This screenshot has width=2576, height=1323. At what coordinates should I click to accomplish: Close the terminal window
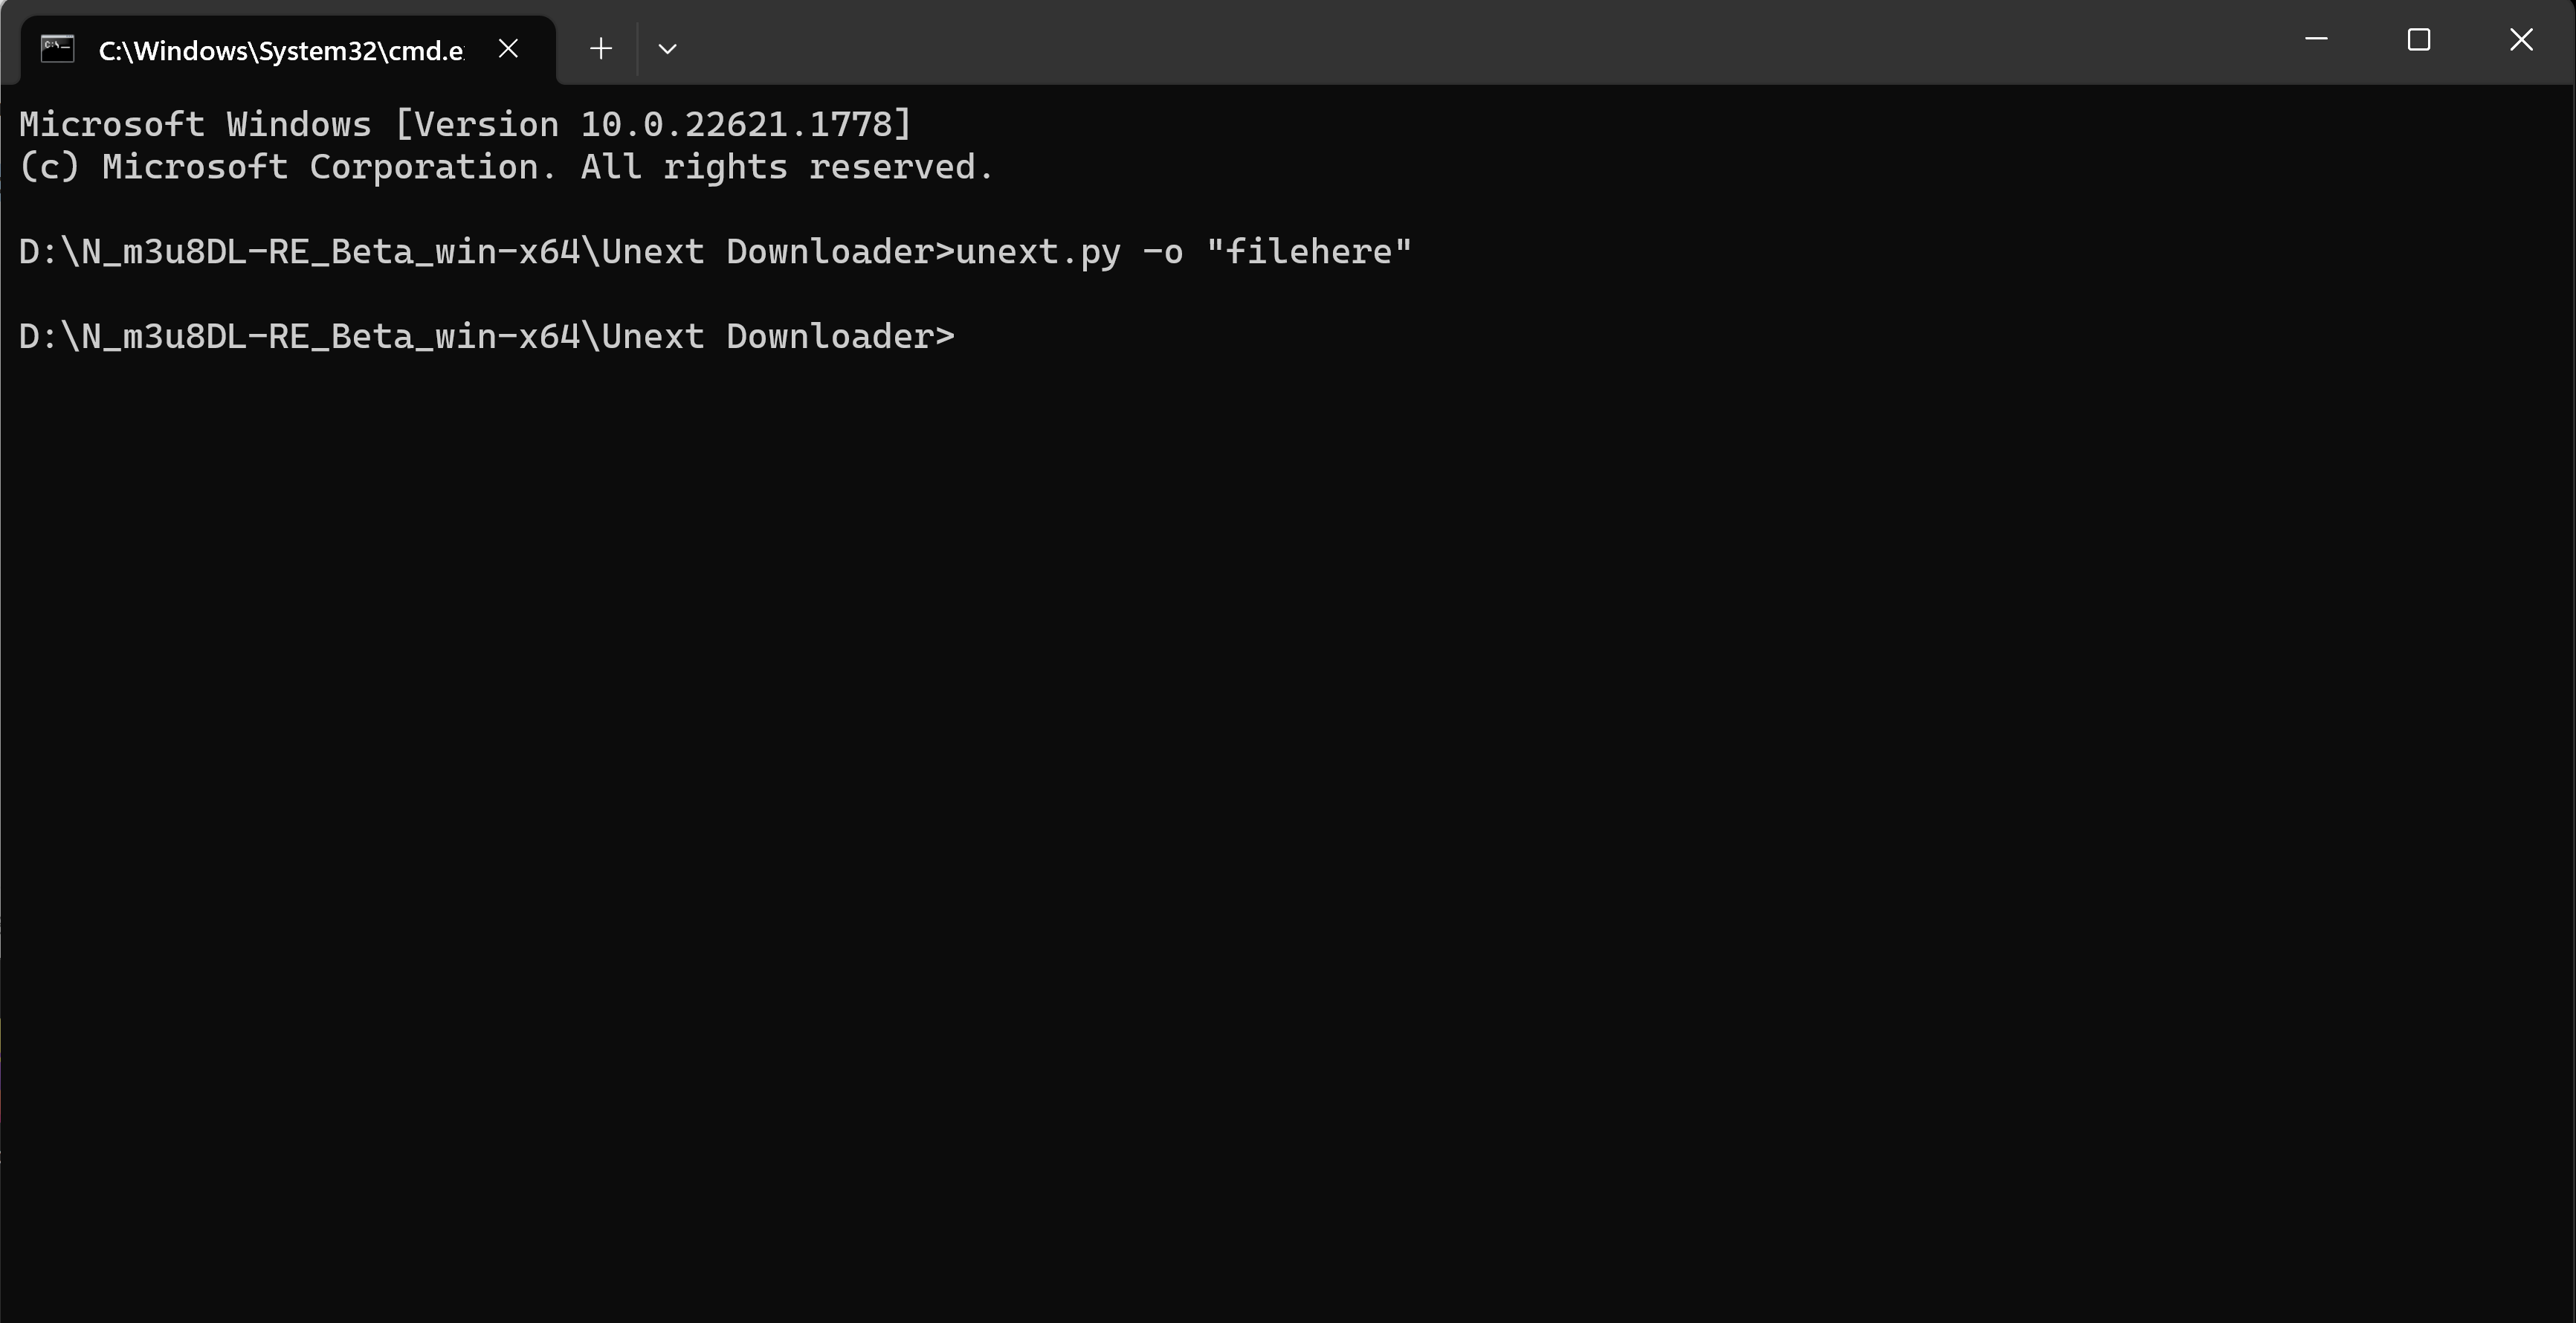2520,40
